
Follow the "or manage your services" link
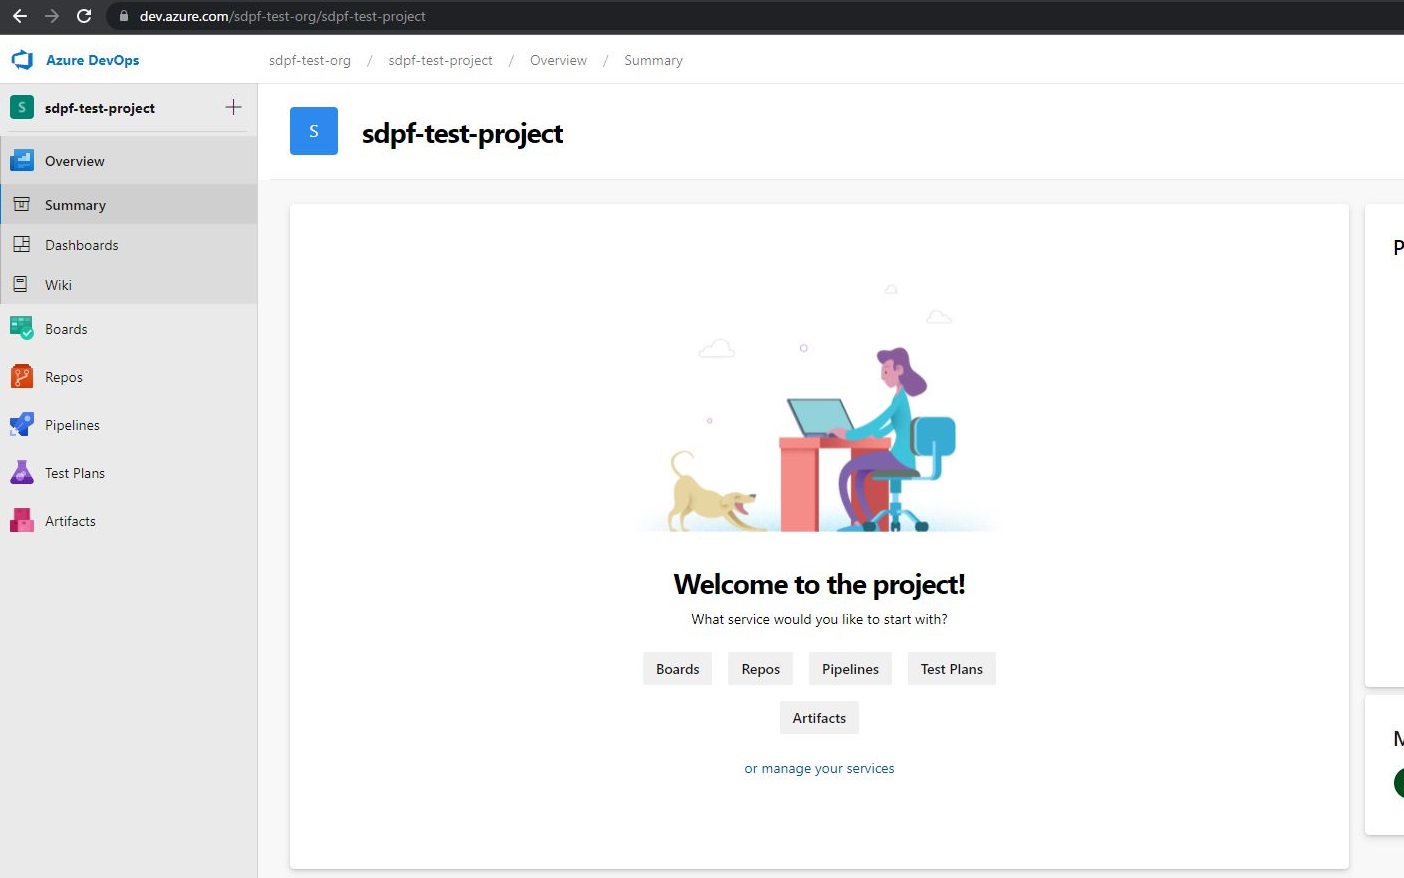(x=819, y=768)
